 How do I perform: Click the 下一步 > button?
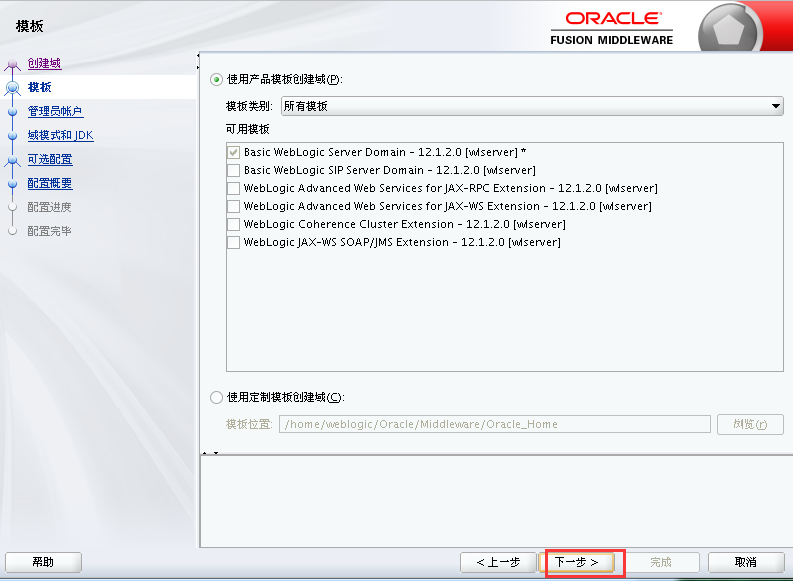[577, 562]
